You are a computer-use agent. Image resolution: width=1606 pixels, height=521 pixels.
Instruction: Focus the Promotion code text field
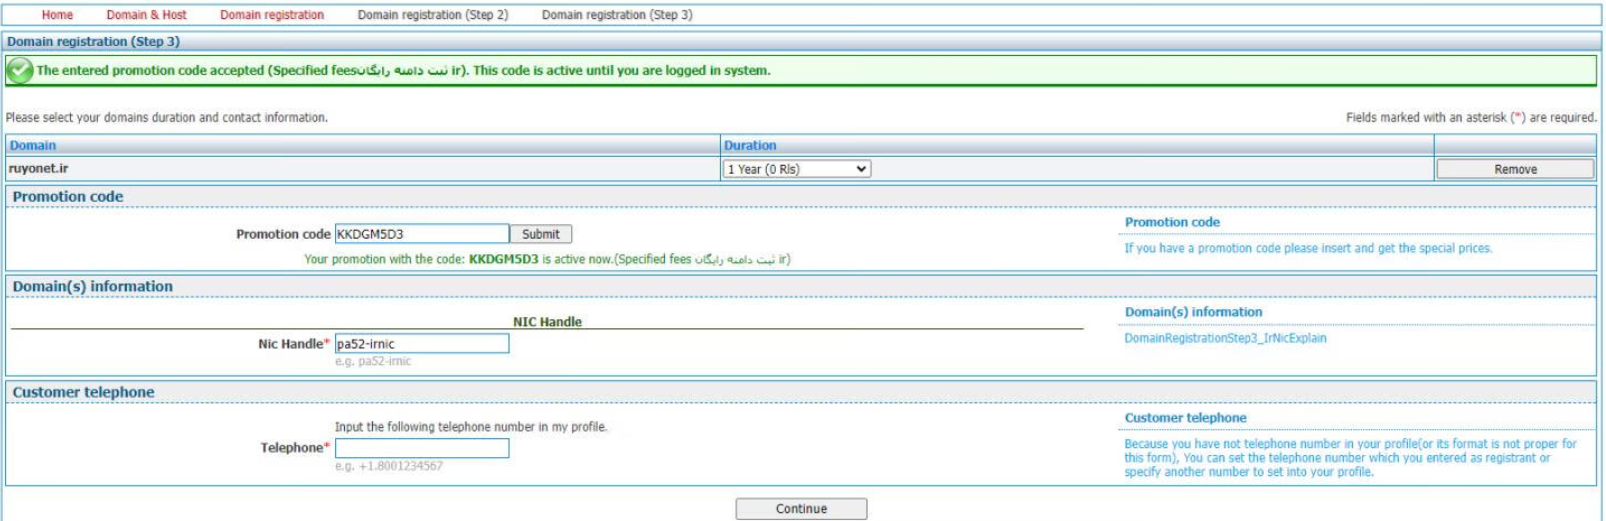tap(421, 234)
